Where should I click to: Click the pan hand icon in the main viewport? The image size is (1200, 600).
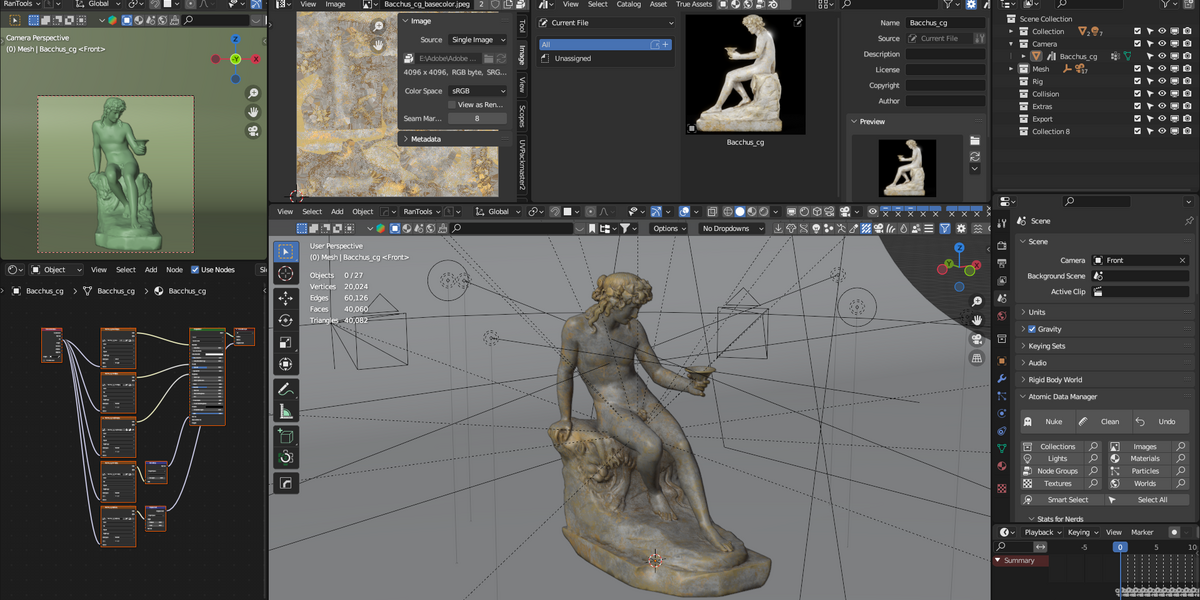977,320
